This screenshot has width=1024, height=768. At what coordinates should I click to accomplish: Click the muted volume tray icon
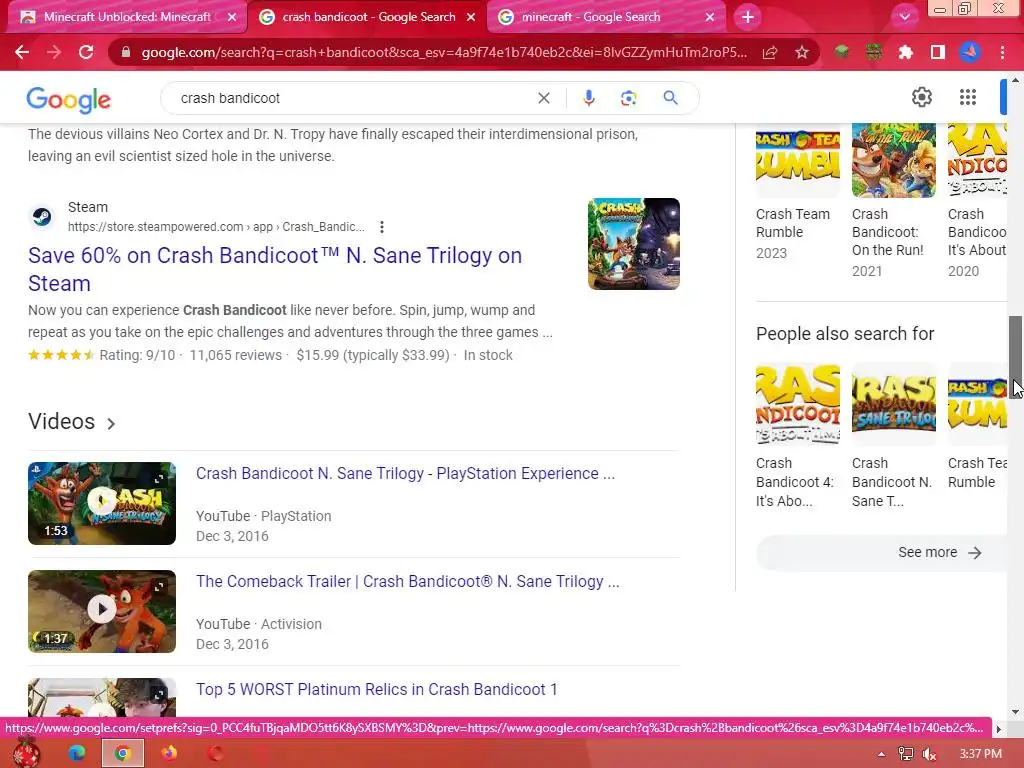[929, 754]
